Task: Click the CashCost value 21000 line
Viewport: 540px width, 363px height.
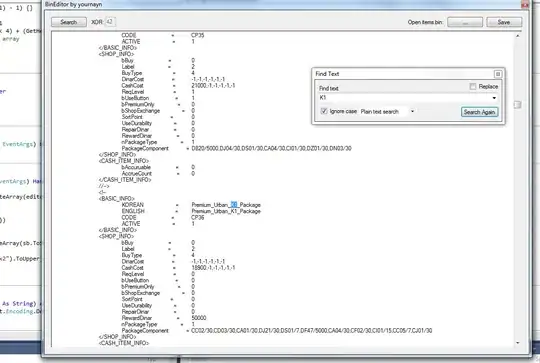Action: click(x=213, y=85)
